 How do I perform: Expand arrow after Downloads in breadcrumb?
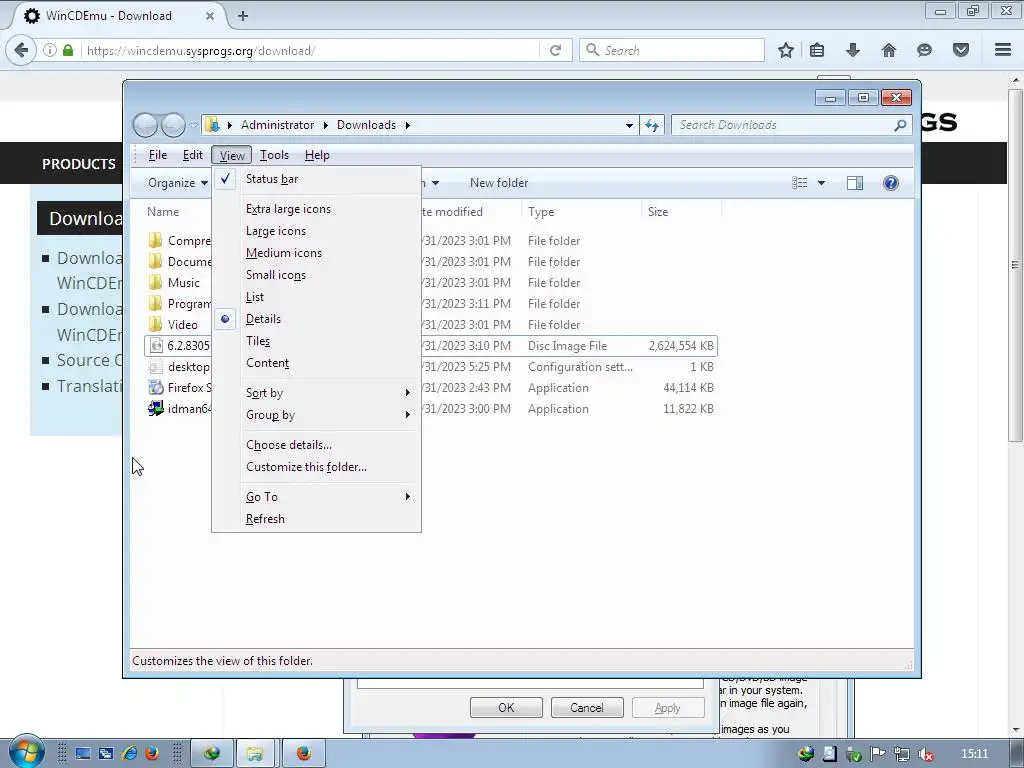pyautogui.click(x=408, y=125)
